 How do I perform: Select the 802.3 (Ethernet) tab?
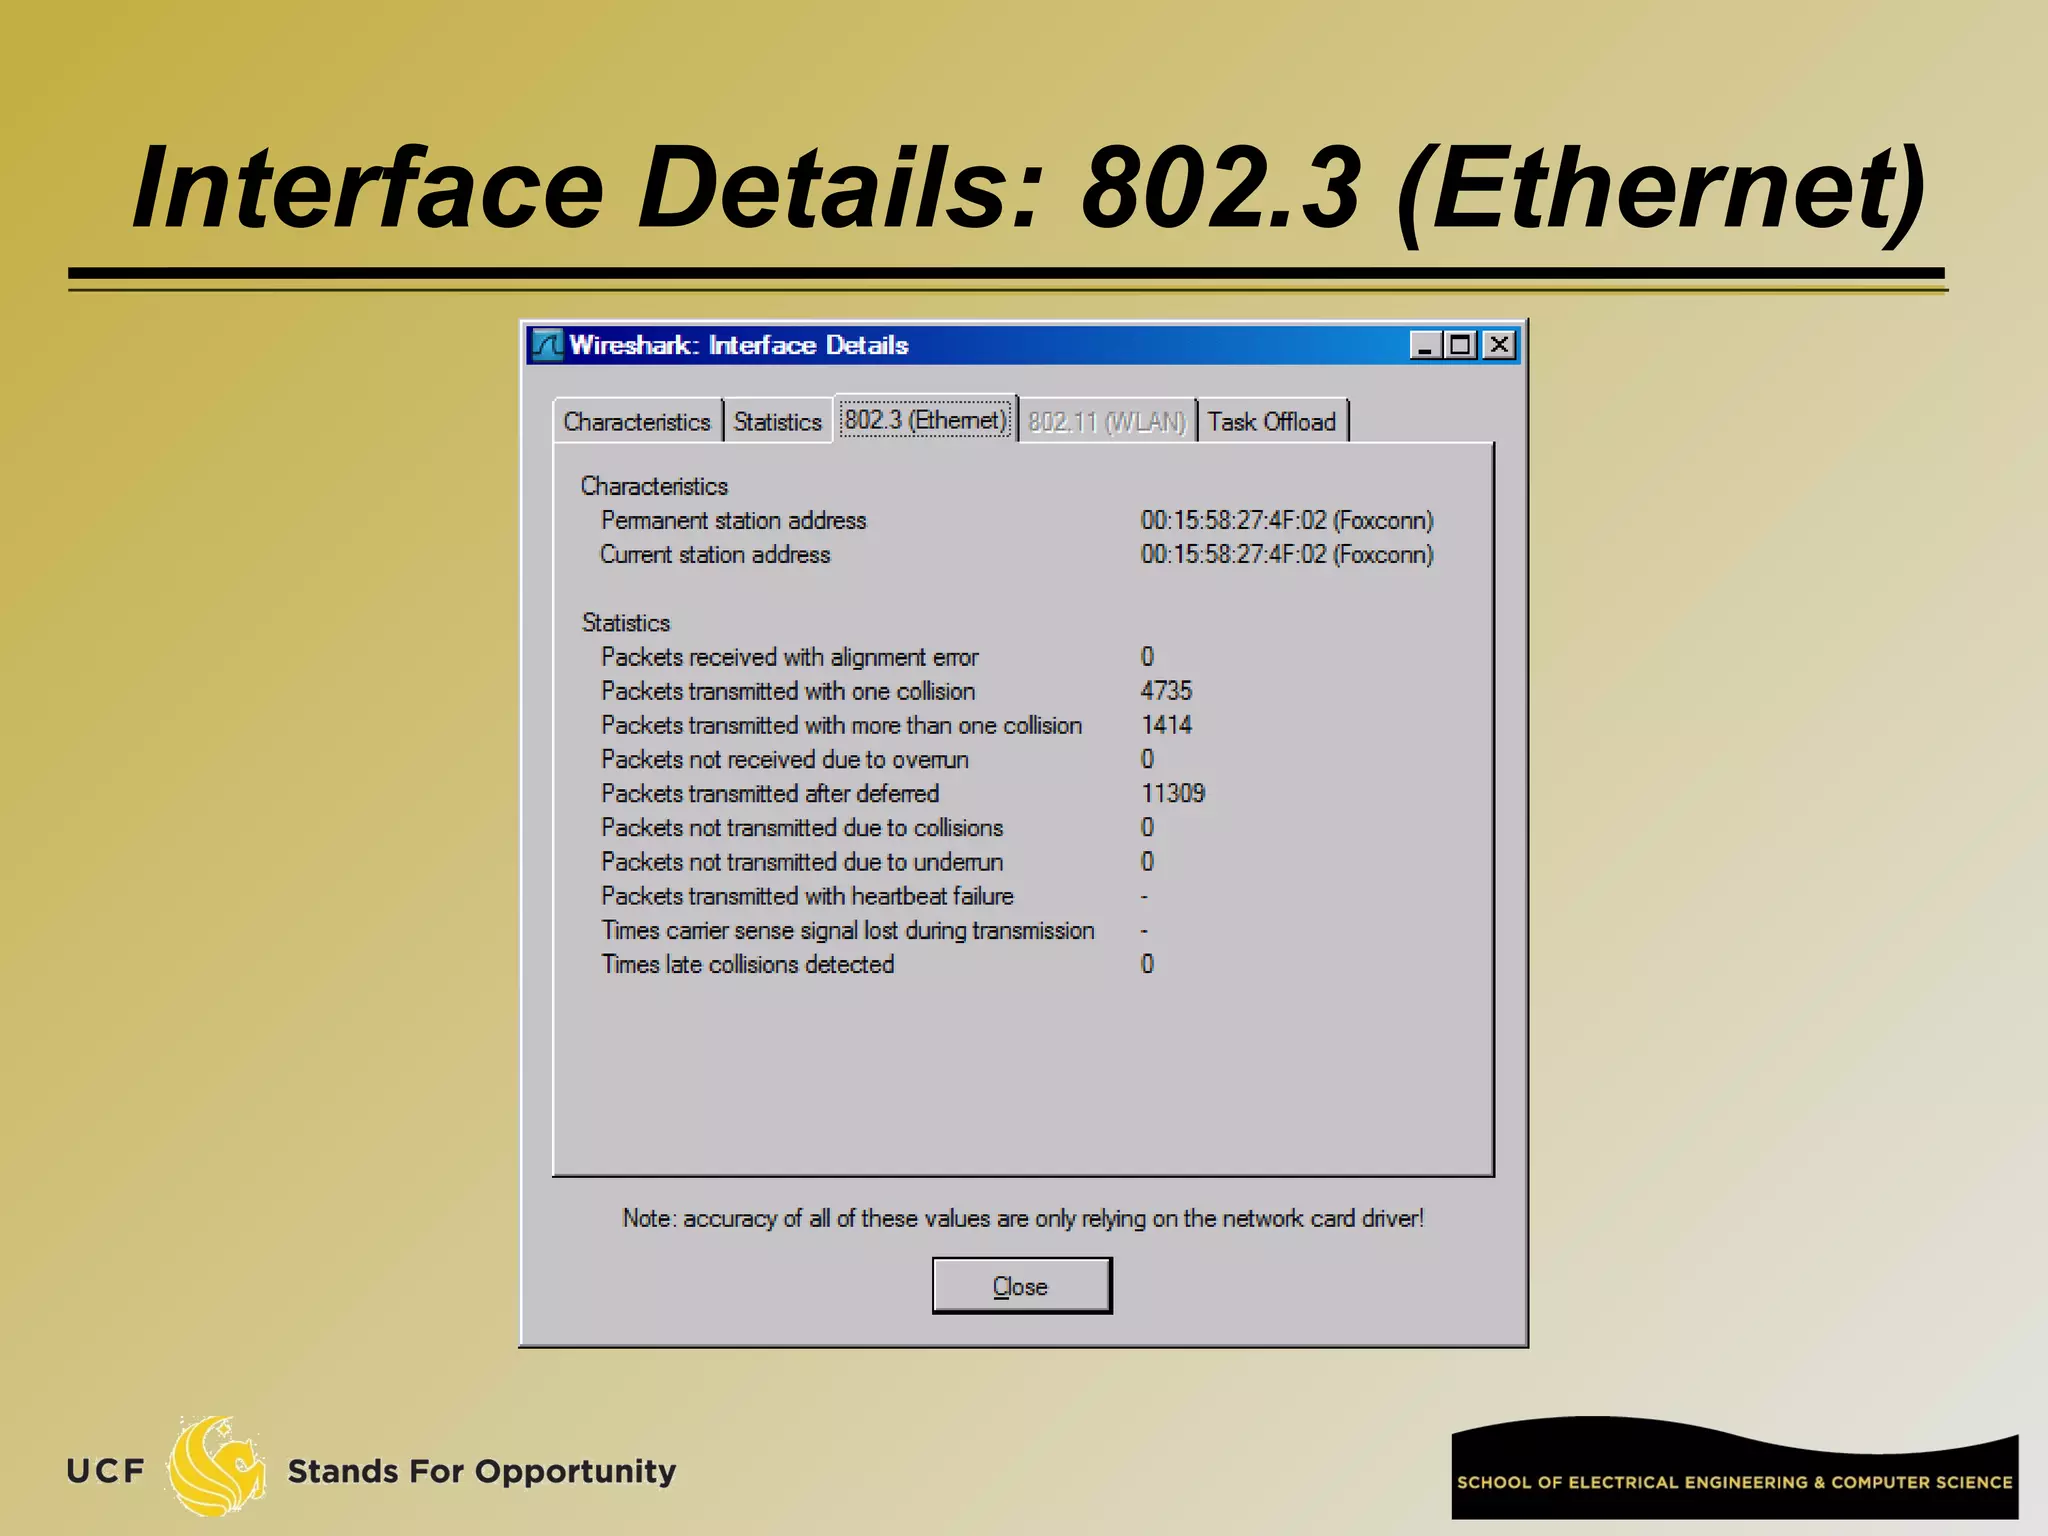(x=925, y=419)
